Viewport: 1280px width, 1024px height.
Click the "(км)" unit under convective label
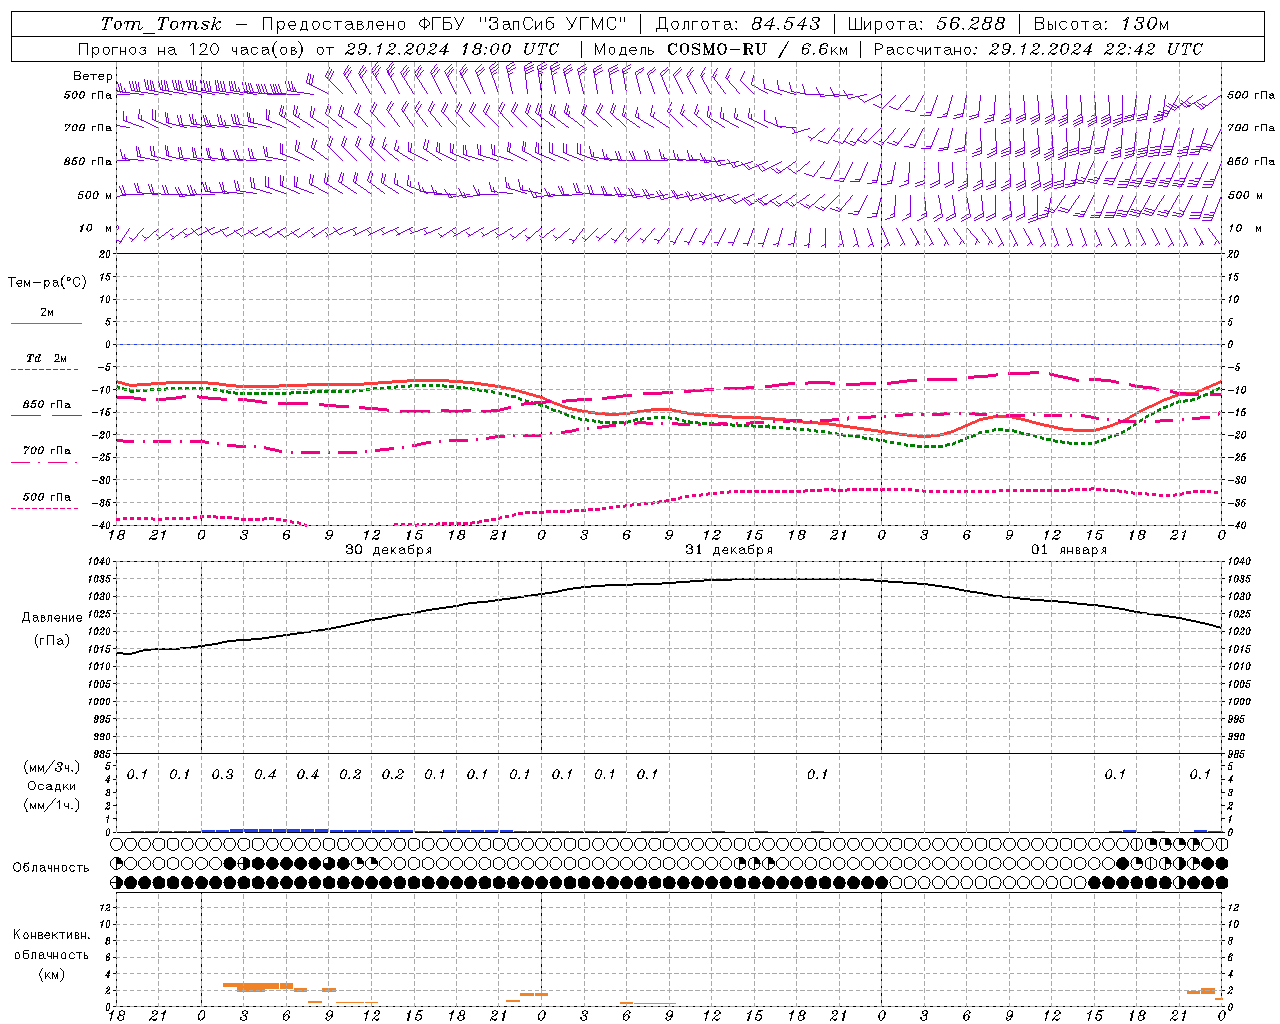(52, 974)
